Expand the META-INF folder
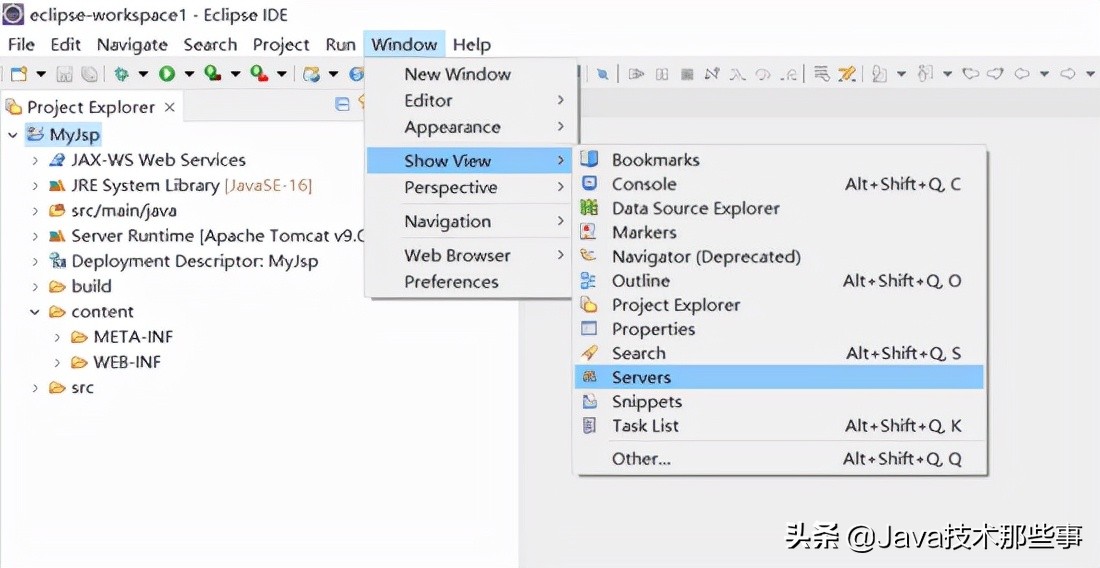 tap(58, 337)
